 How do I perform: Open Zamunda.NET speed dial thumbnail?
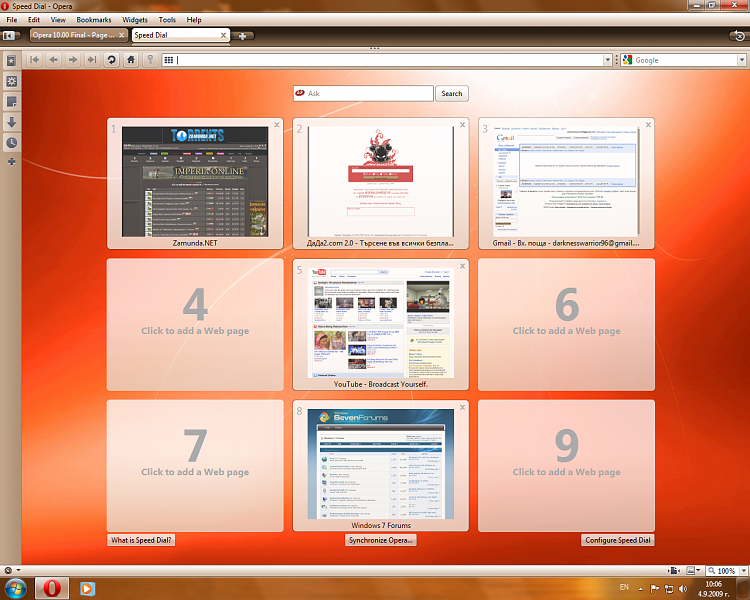(x=195, y=182)
